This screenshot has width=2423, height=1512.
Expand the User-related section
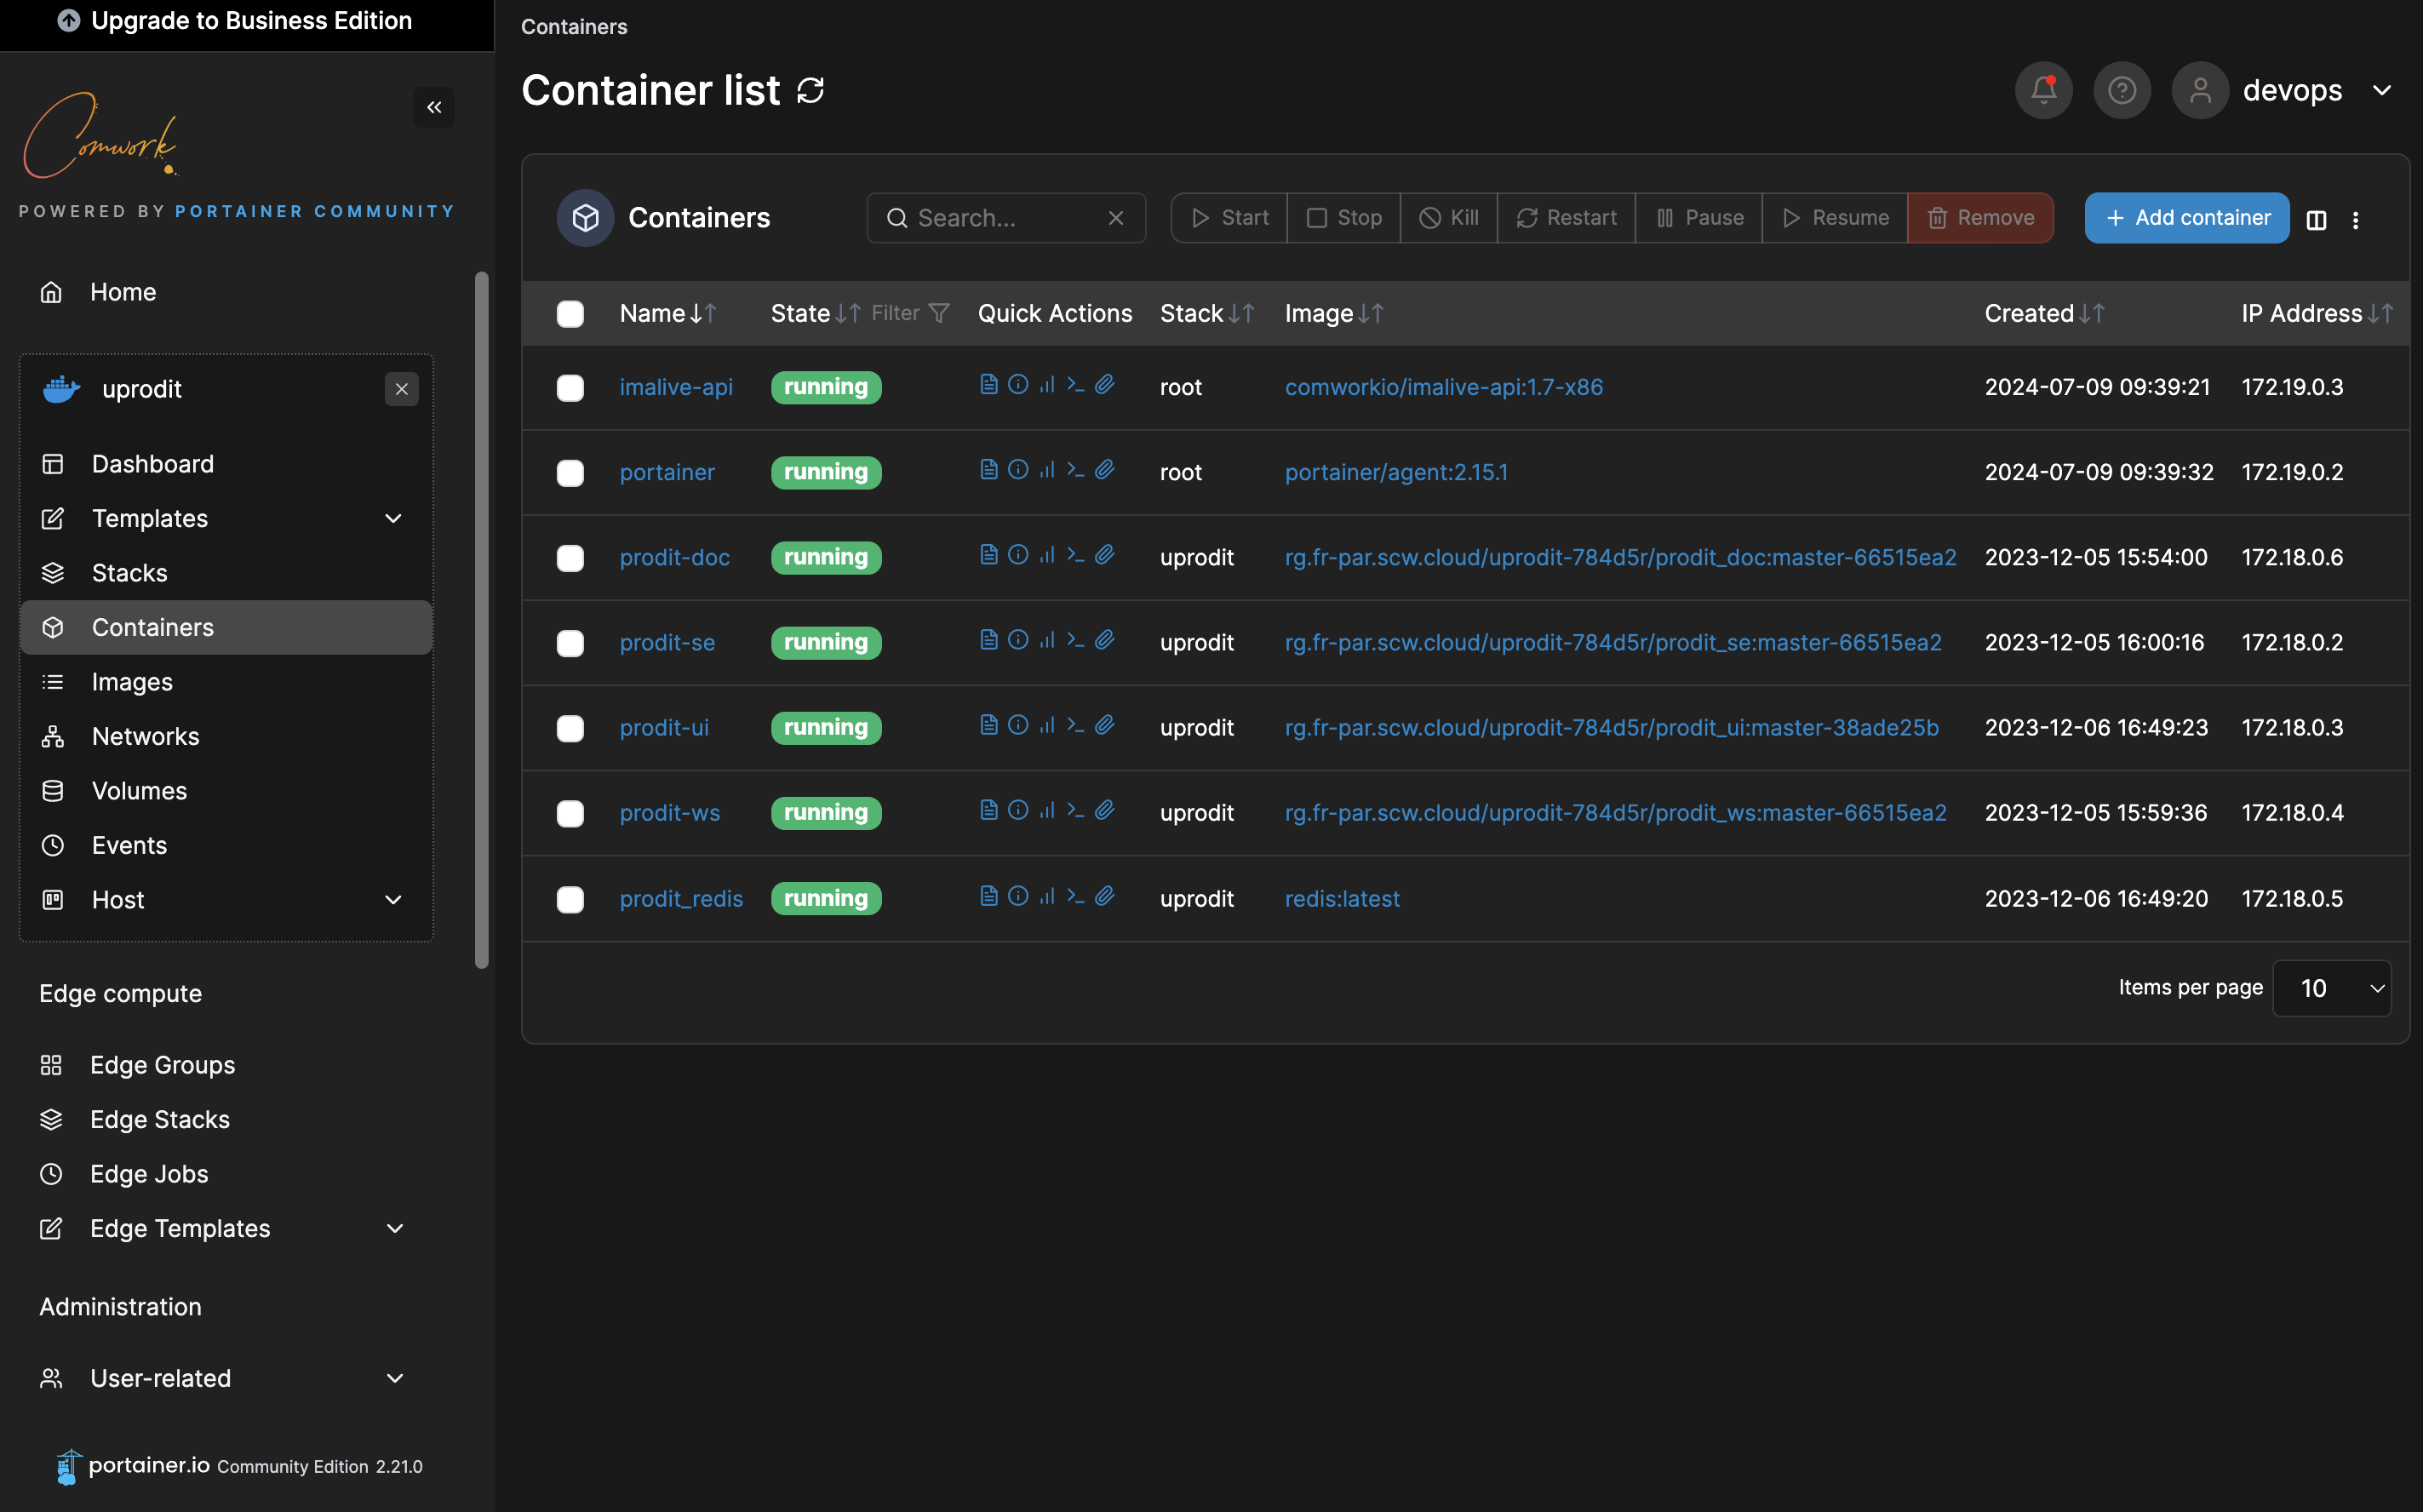point(226,1378)
